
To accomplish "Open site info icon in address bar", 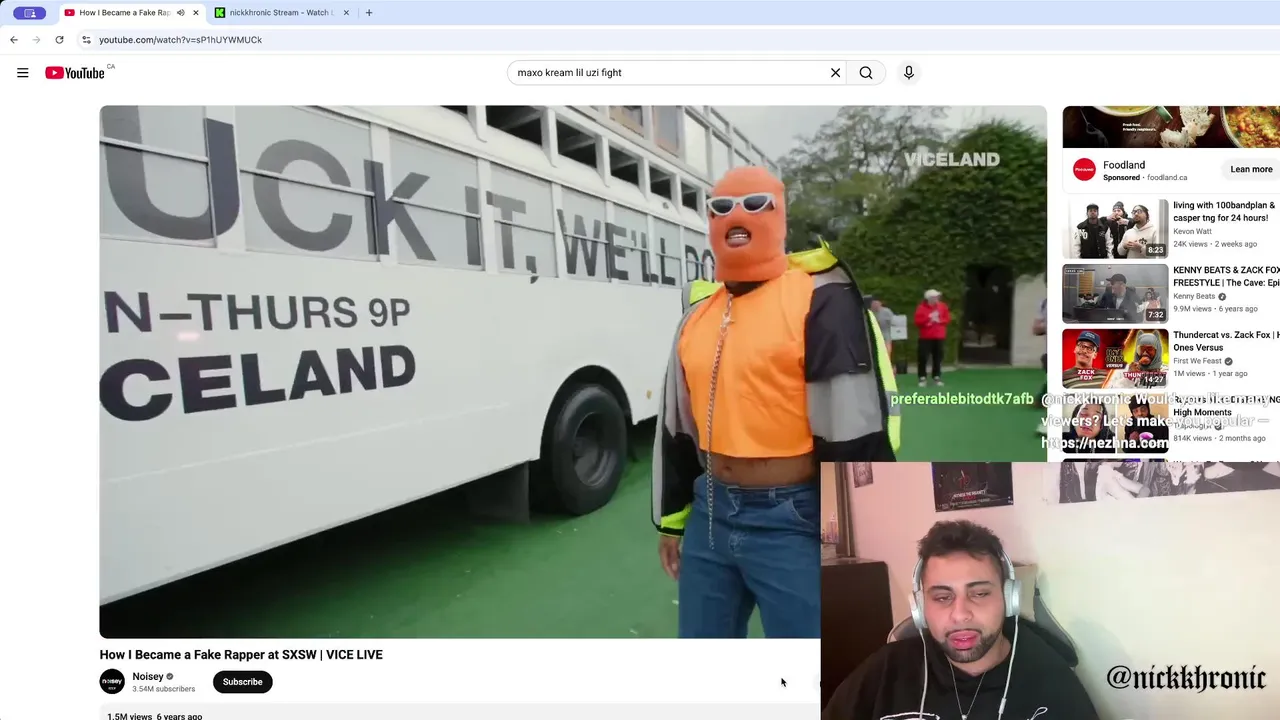I will pos(87,40).
